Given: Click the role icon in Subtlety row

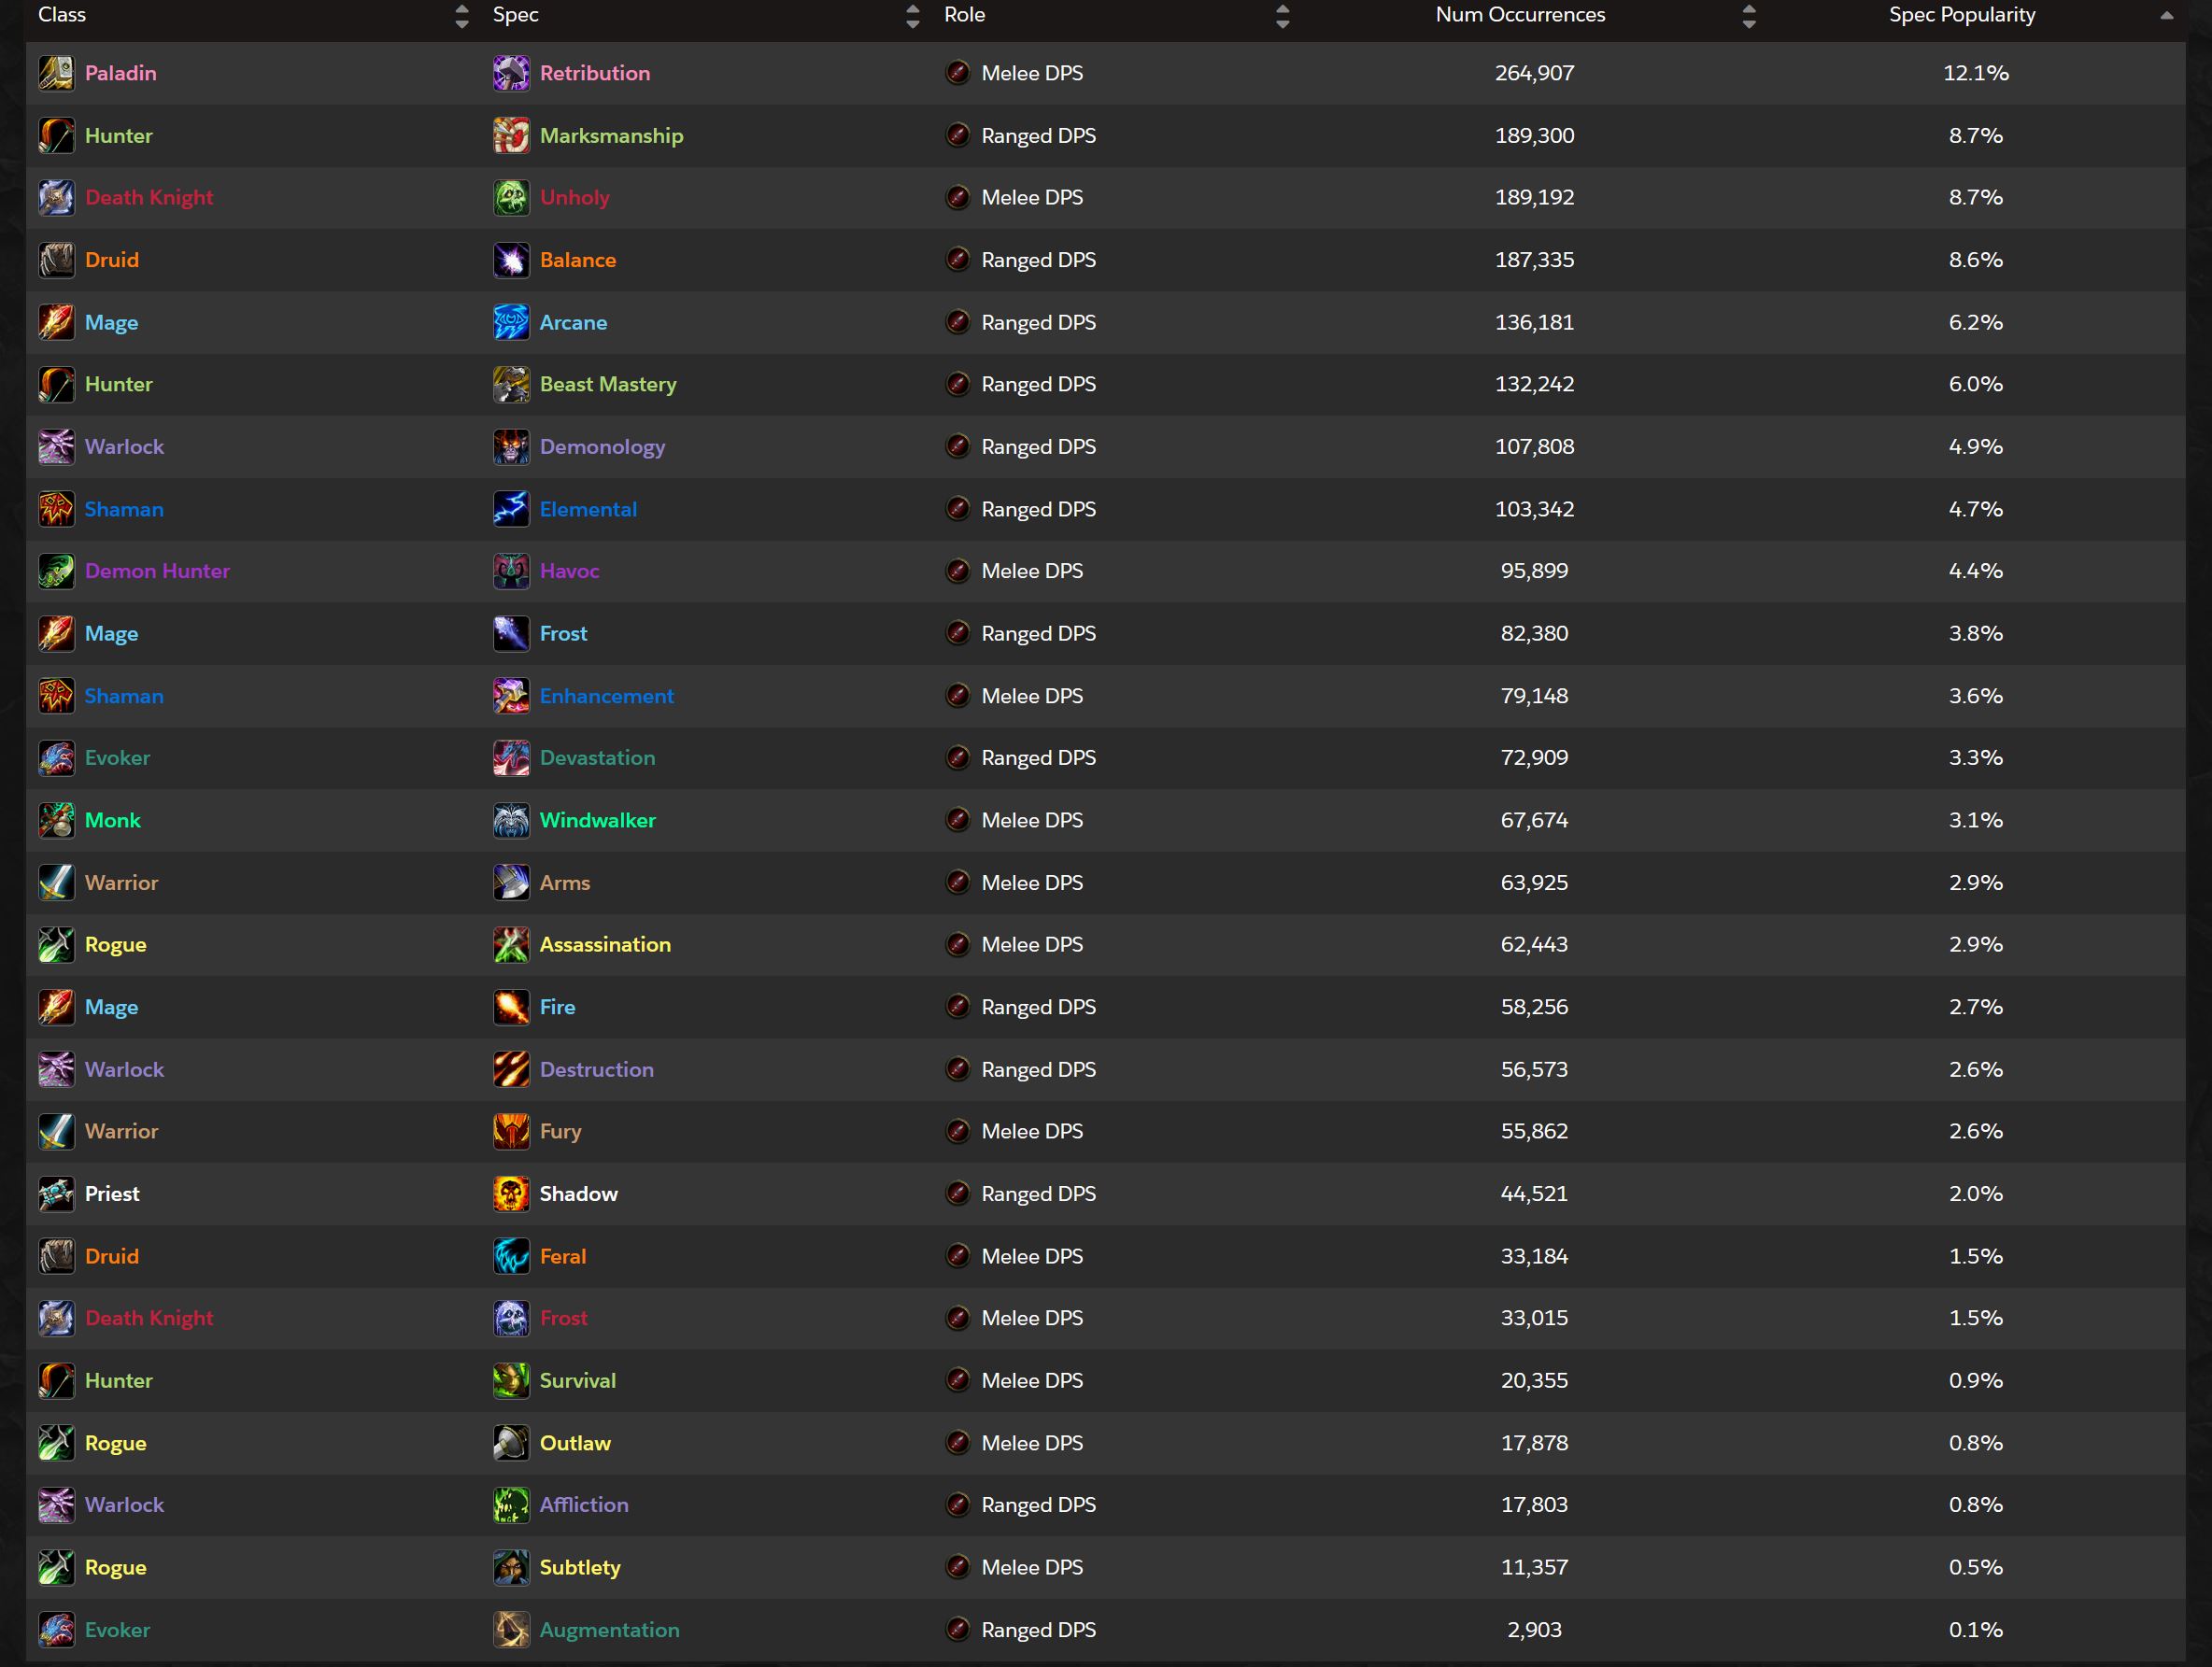Looking at the screenshot, I should tap(958, 1567).
